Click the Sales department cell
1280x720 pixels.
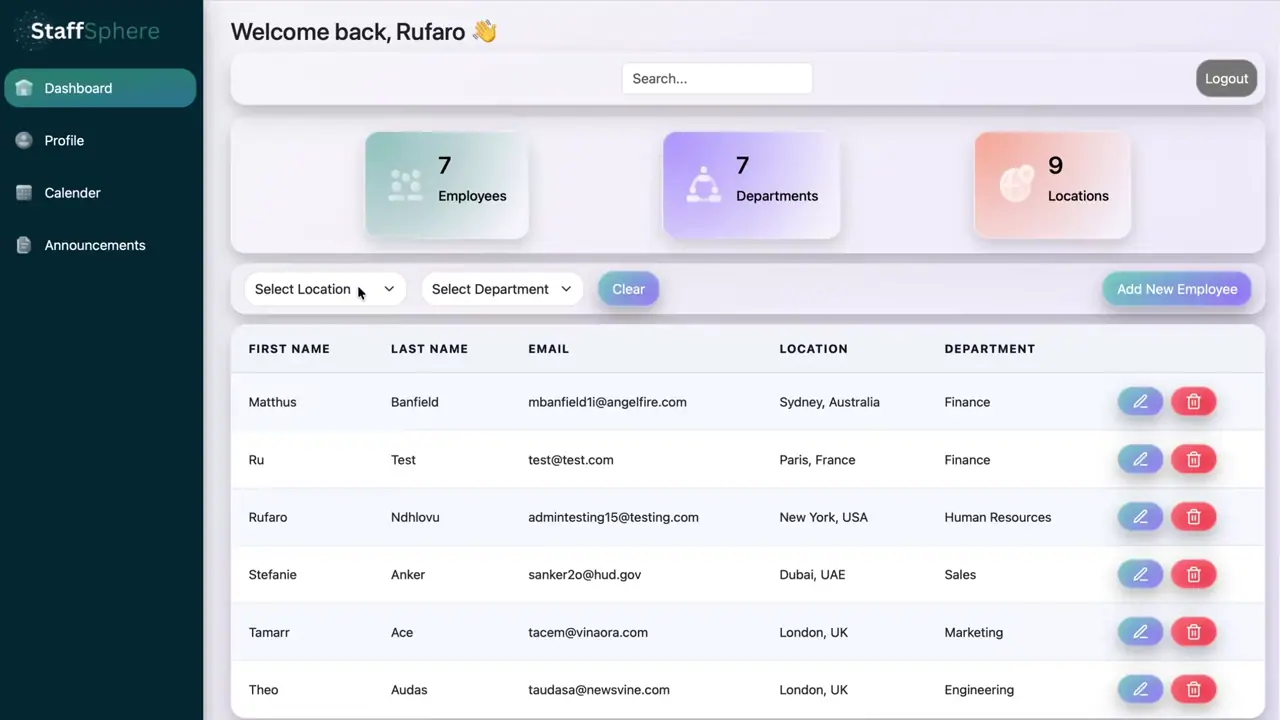(960, 575)
